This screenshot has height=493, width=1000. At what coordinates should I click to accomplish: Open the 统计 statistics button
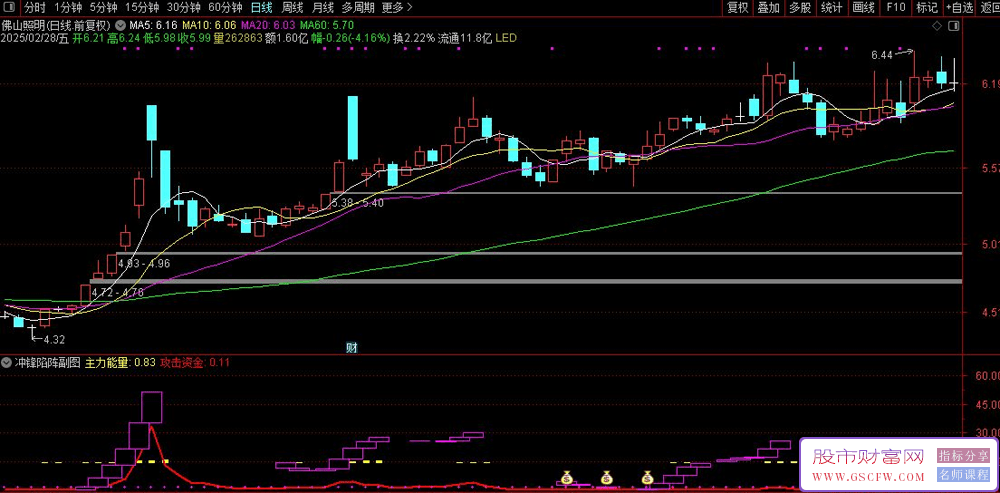pos(831,8)
